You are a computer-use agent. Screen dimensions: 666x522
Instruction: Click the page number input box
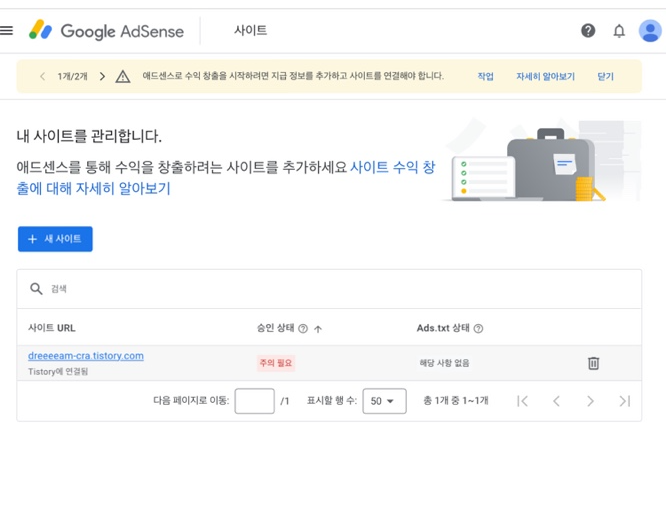254,401
